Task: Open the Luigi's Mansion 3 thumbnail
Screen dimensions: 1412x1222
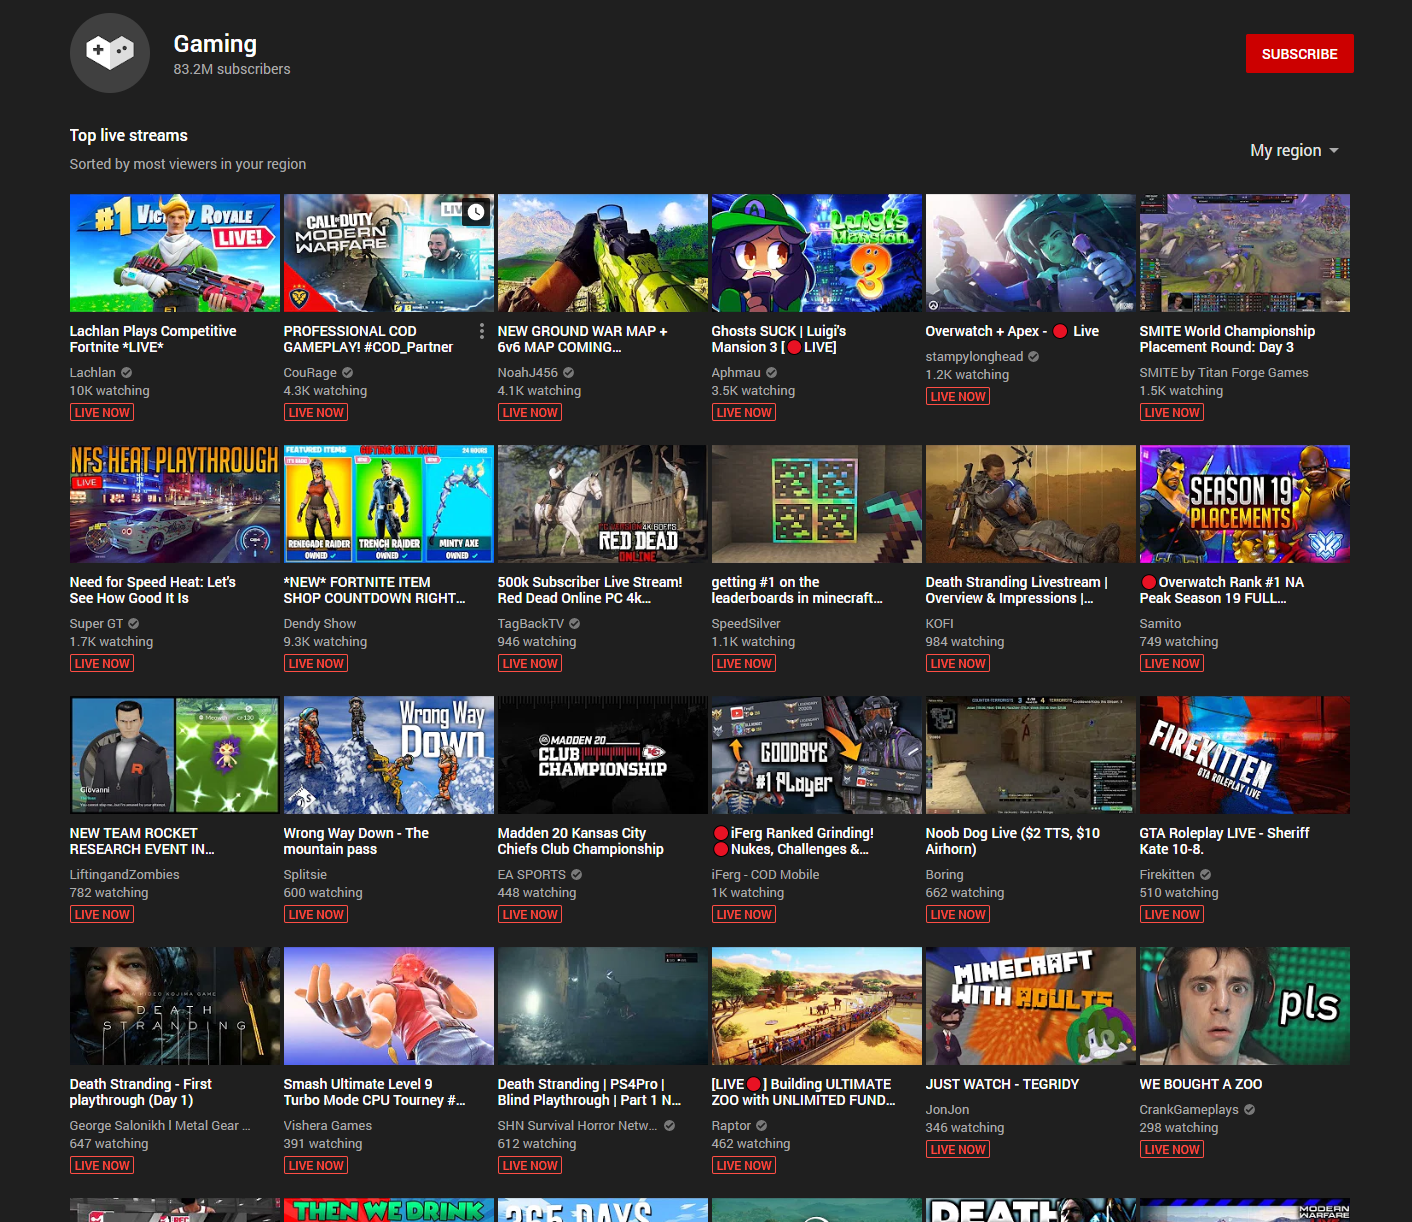Action: (x=817, y=253)
